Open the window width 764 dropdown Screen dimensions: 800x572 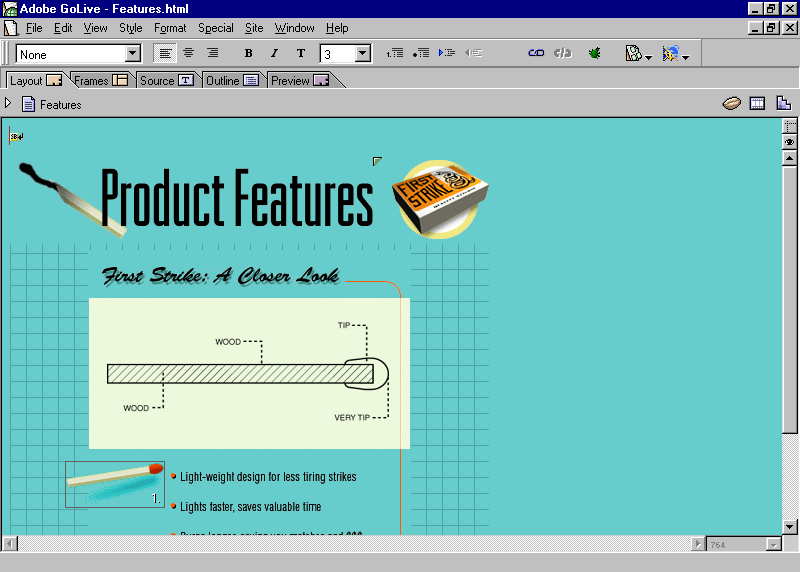[x=773, y=545]
